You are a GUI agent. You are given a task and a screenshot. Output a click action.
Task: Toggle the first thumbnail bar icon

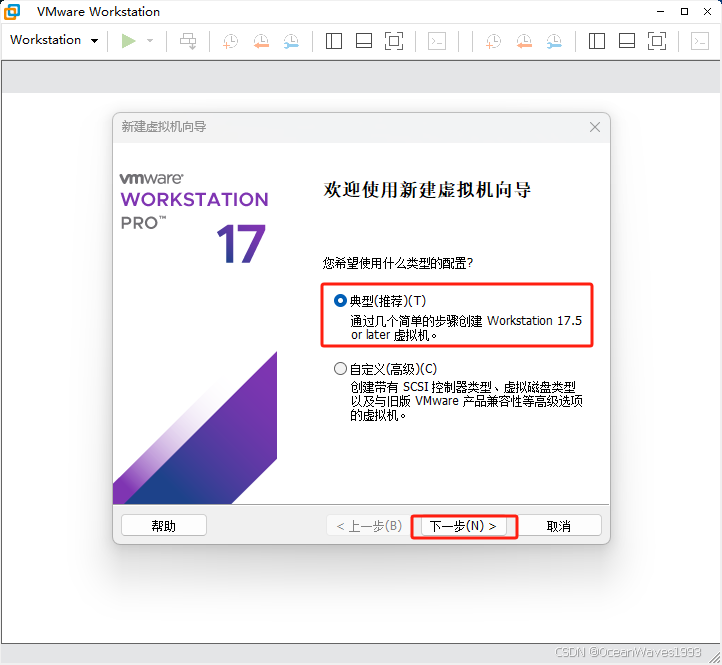(x=364, y=41)
